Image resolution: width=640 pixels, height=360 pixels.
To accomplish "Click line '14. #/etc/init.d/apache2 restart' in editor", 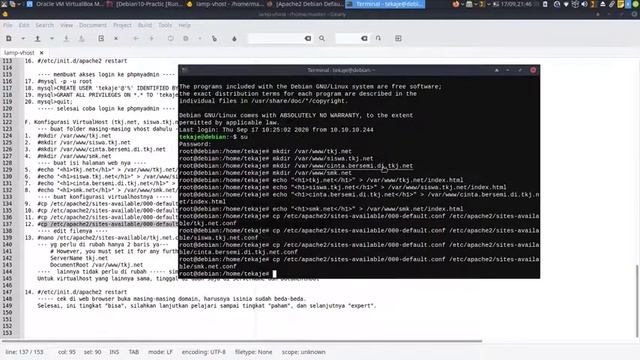I will (76, 292).
